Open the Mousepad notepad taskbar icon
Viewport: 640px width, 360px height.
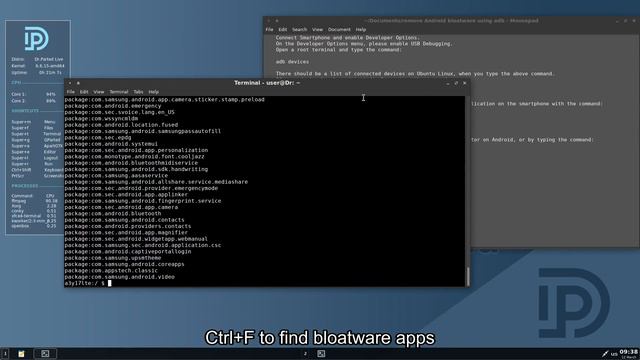click(x=21, y=353)
